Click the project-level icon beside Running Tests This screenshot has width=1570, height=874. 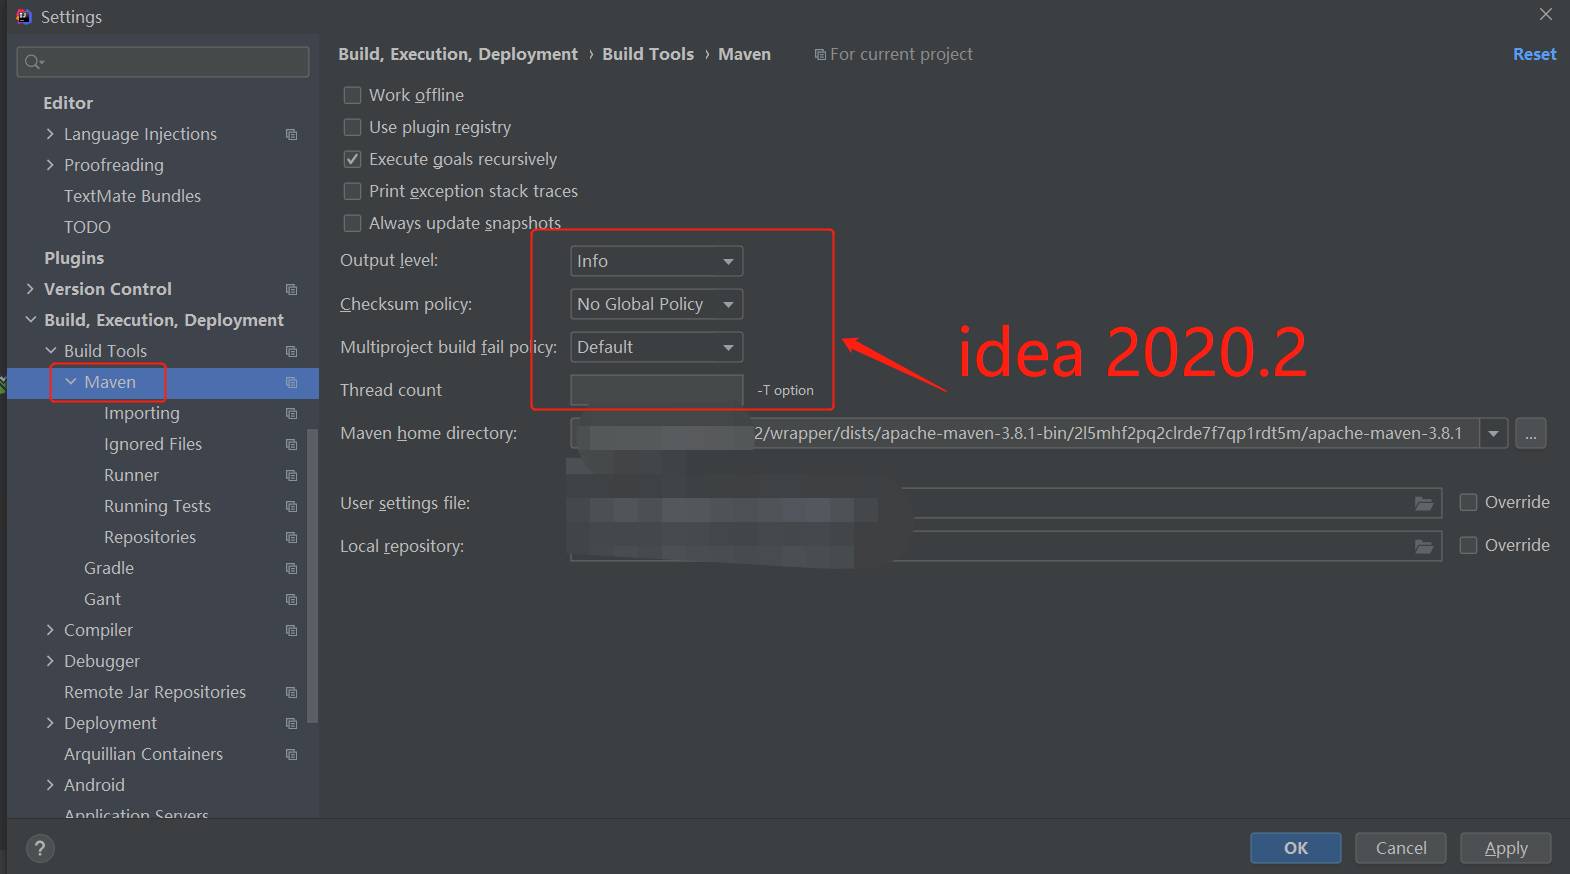[x=292, y=506]
